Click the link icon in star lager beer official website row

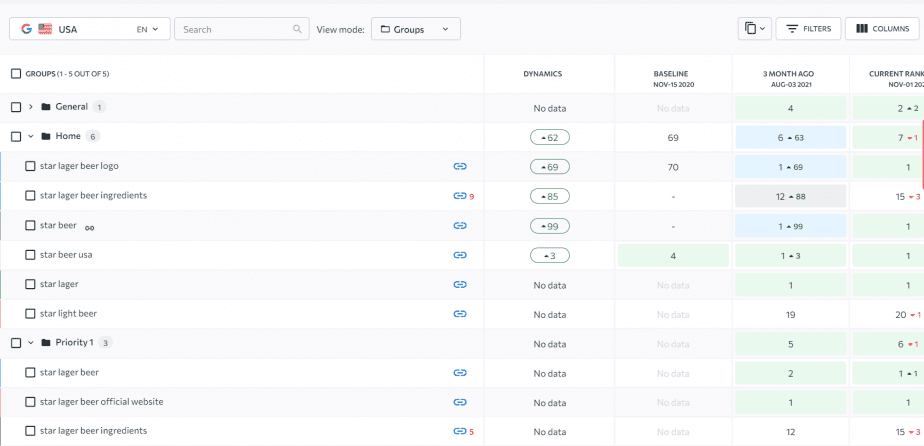pos(460,402)
